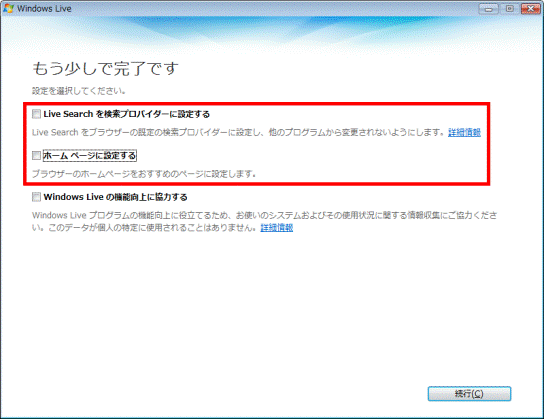Minimize the Windows Live window
This screenshot has width=544, height=419.
(x=488, y=9)
